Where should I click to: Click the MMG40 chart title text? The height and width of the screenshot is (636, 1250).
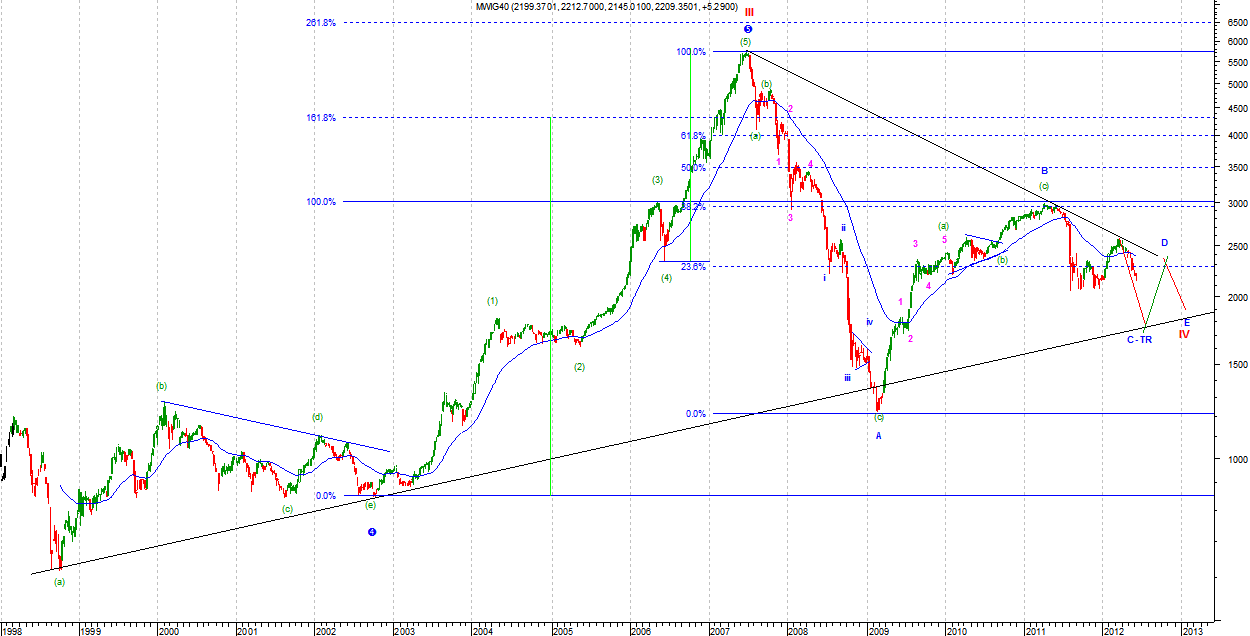coord(607,7)
